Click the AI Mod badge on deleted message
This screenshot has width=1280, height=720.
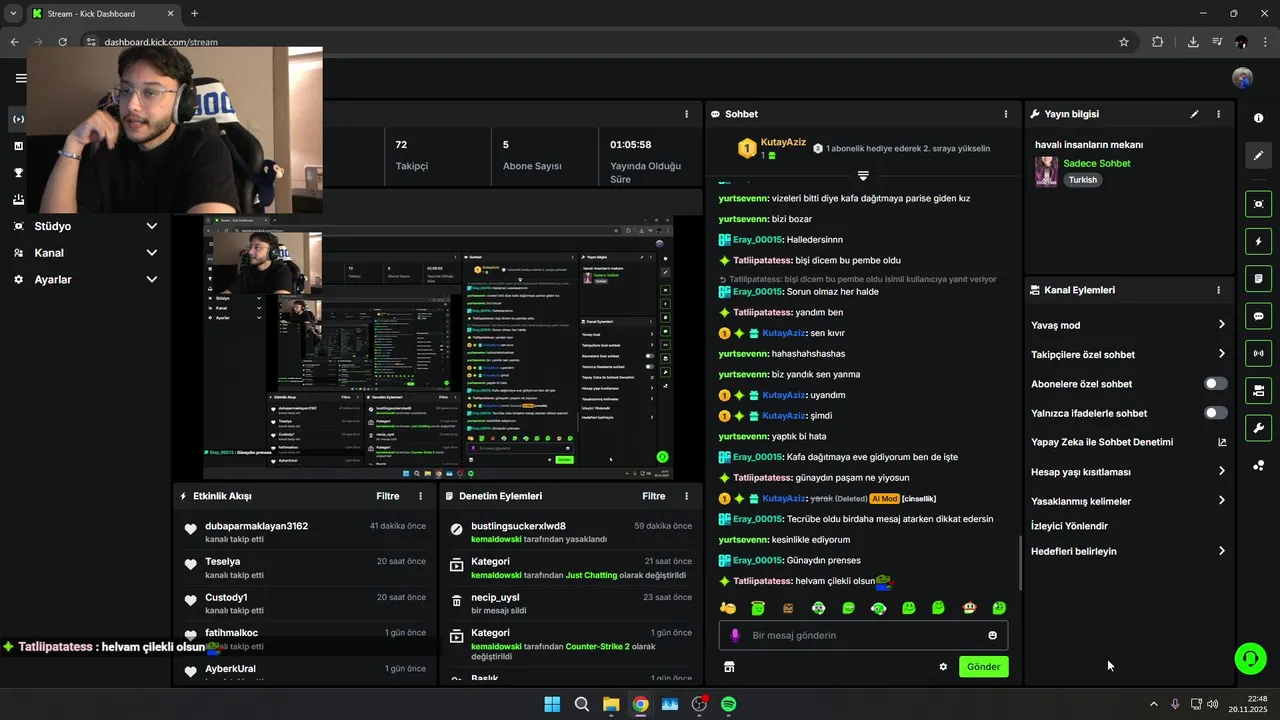click(884, 498)
